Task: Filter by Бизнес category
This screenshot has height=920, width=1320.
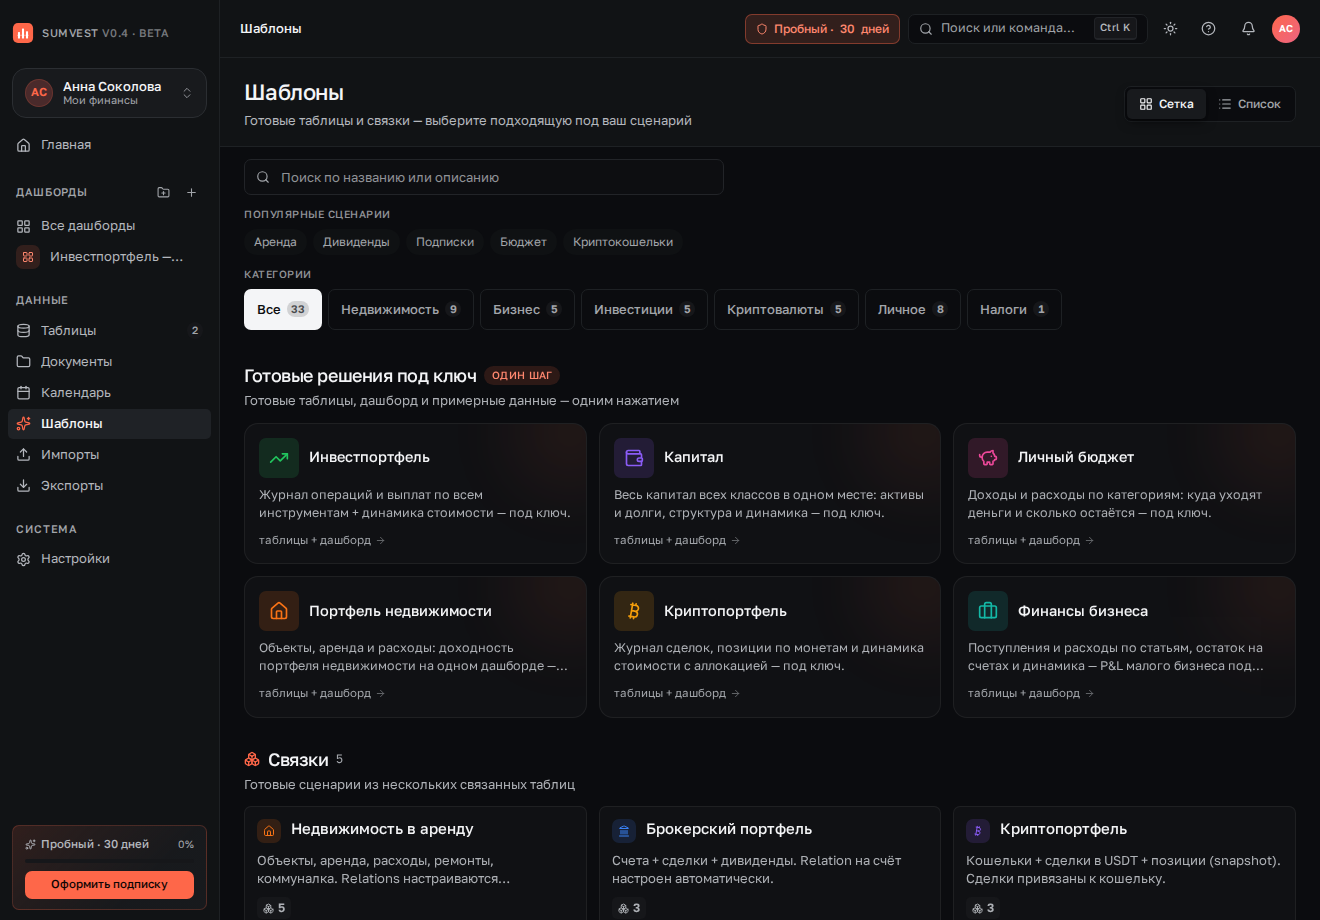Action: click(x=527, y=310)
